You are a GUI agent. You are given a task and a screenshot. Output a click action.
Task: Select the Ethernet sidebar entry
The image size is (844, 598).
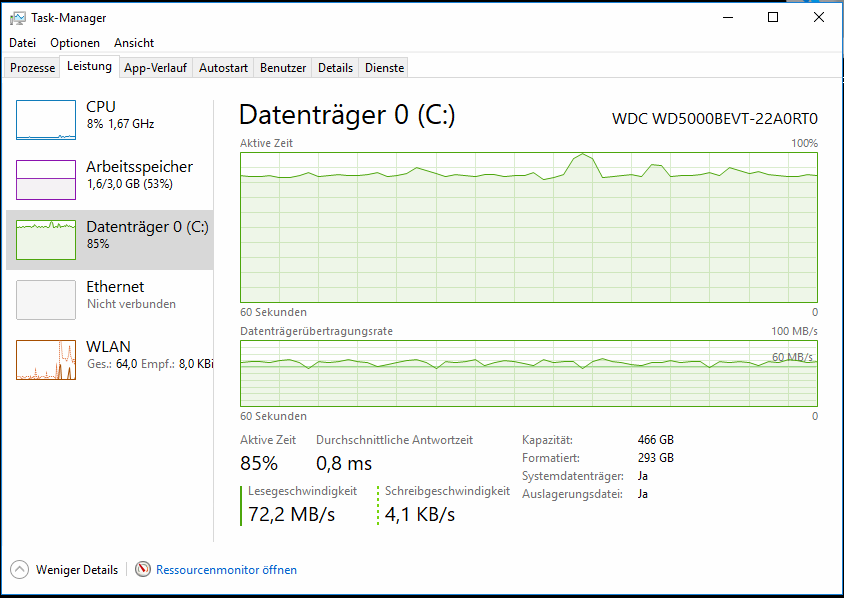coord(110,295)
